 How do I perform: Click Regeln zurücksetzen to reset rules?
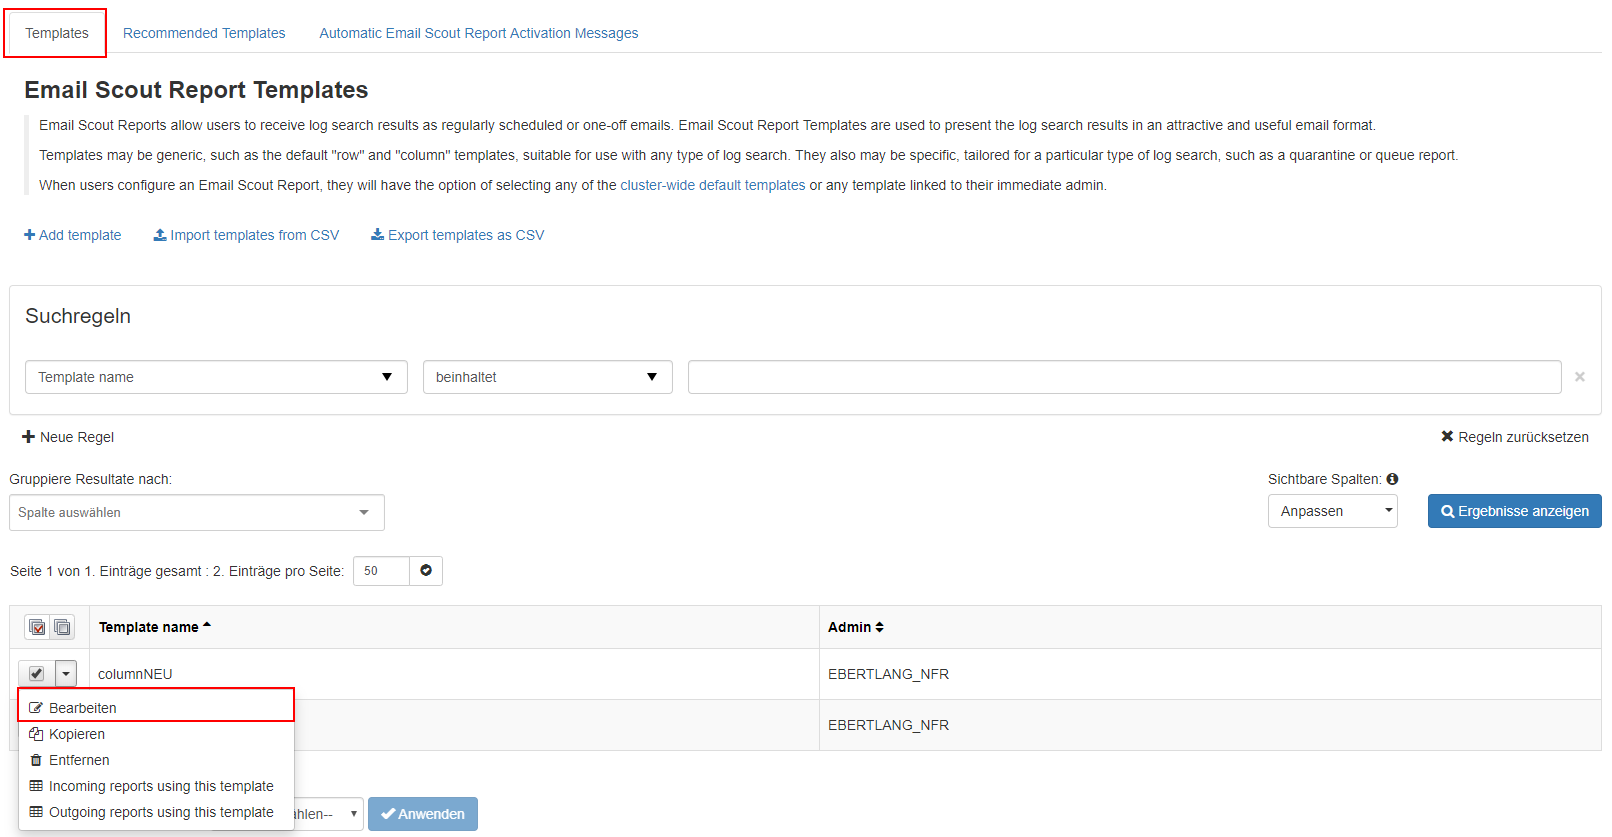tap(1515, 437)
